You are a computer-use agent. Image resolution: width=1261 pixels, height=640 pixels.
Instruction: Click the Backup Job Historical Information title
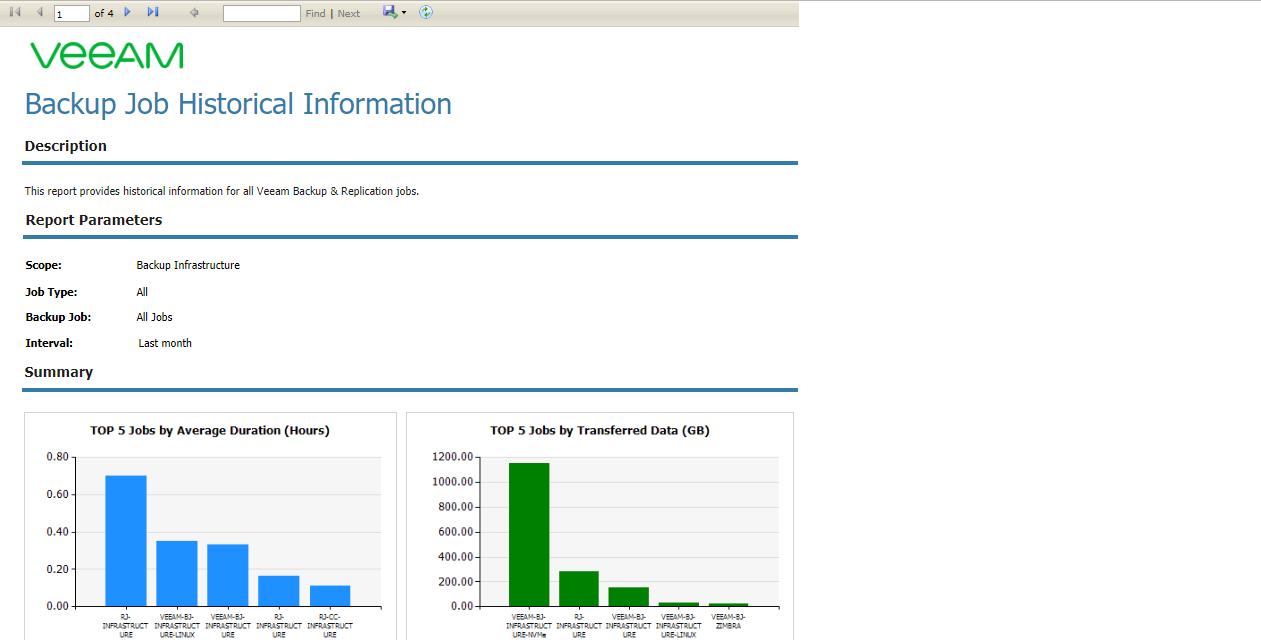tap(238, 104)
